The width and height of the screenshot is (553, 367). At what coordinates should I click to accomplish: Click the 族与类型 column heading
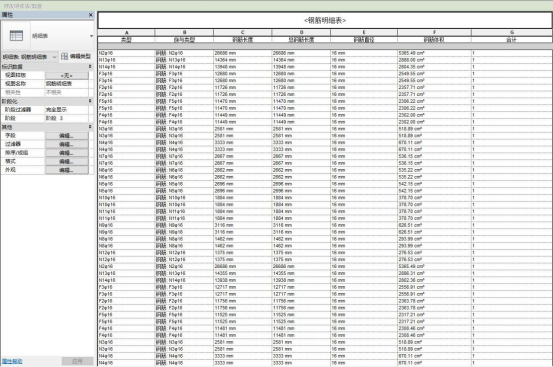point(184,39)
